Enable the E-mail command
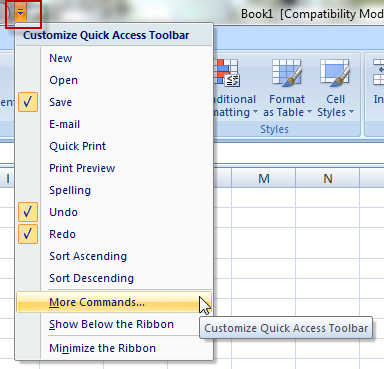384x369 pixels. 114,124
